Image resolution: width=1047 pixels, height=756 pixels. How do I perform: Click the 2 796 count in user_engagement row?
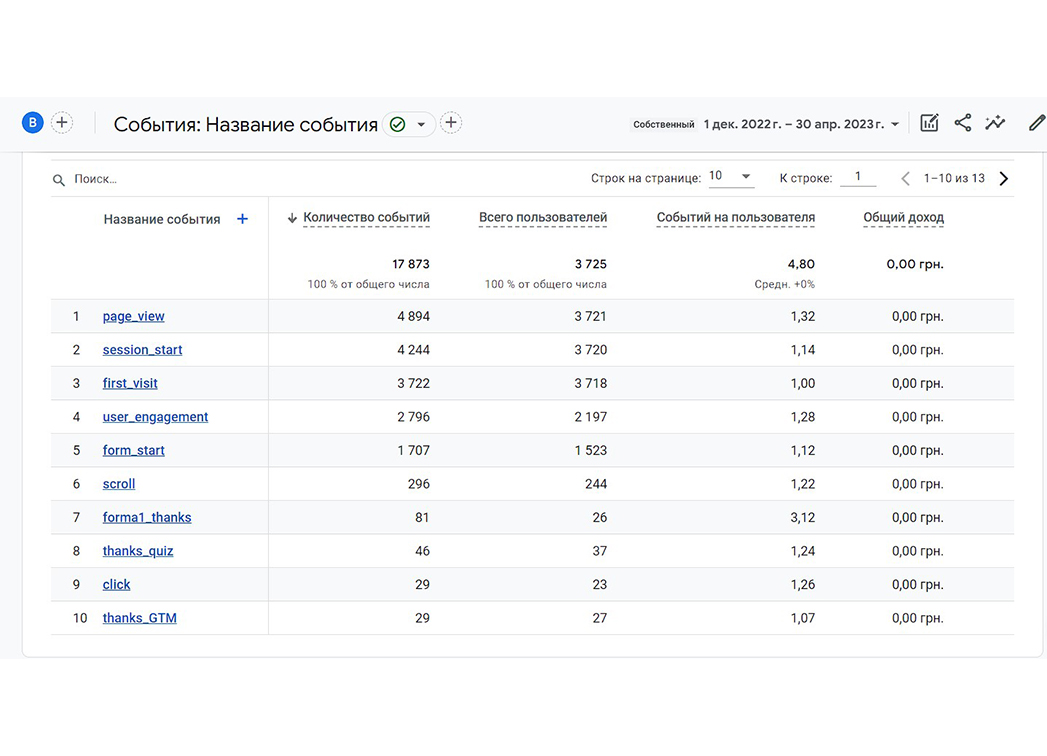[x=413, y=417]
